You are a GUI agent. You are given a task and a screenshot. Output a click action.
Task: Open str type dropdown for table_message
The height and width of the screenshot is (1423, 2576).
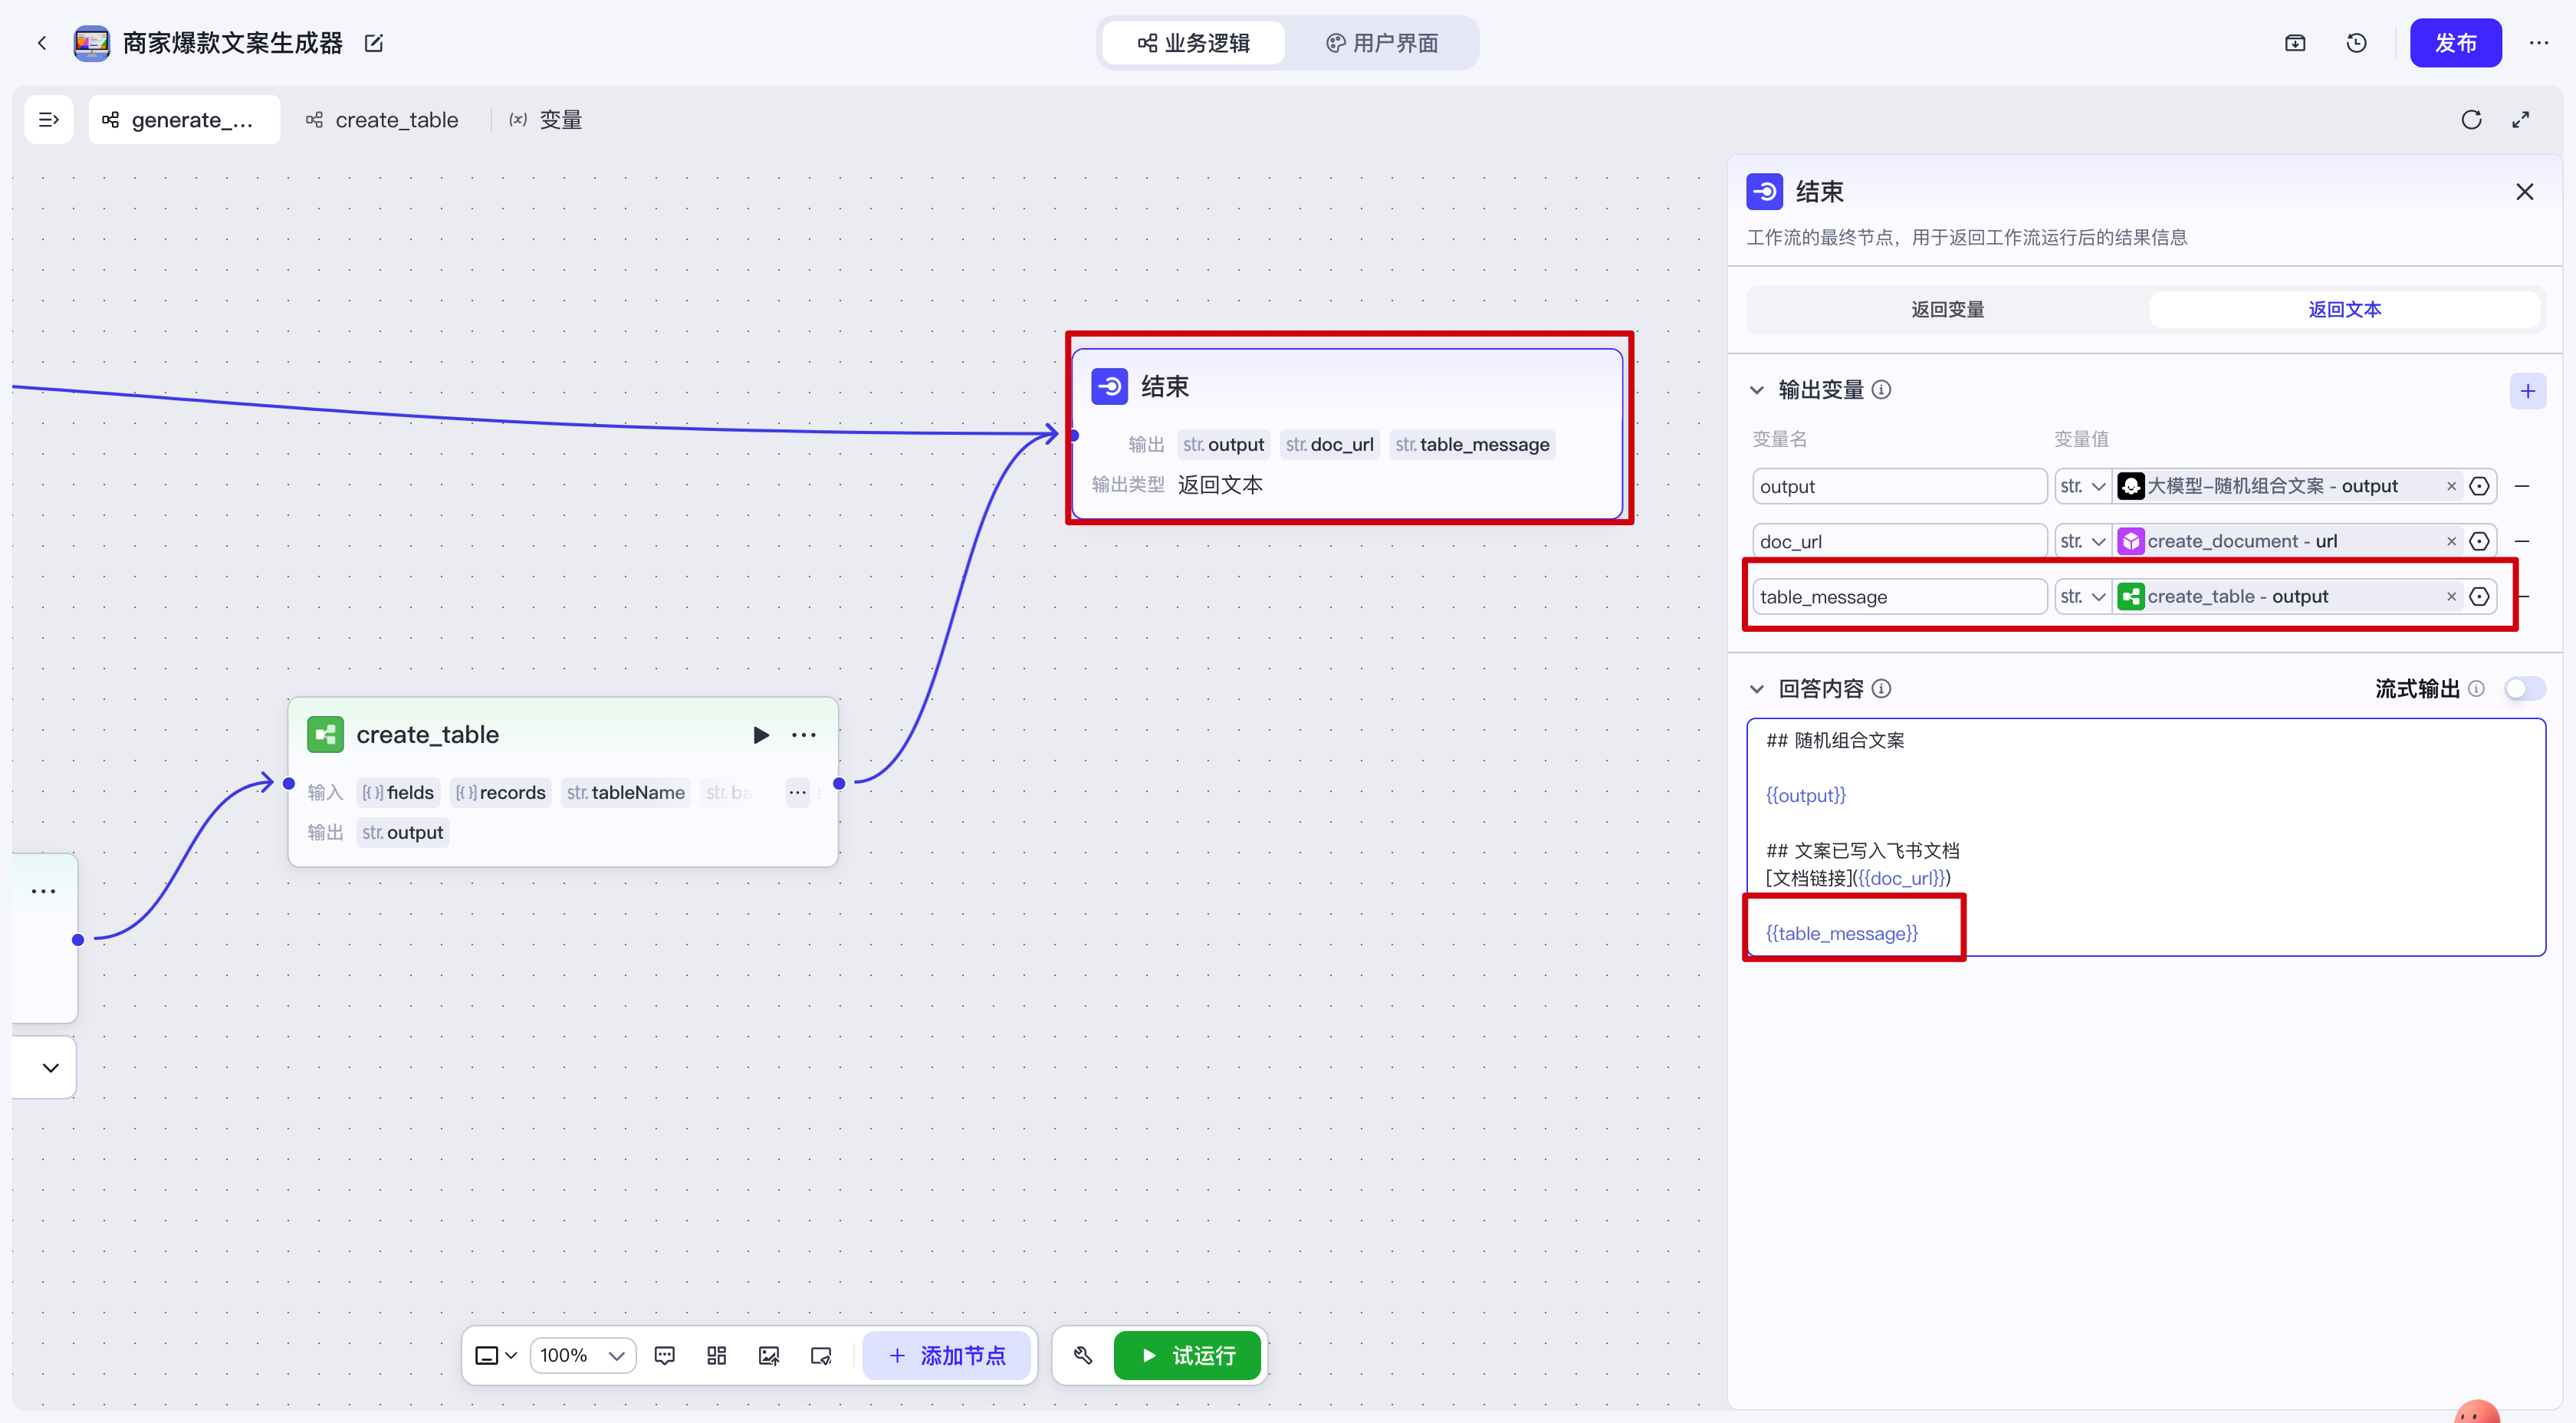click(x=2083, y=597)
